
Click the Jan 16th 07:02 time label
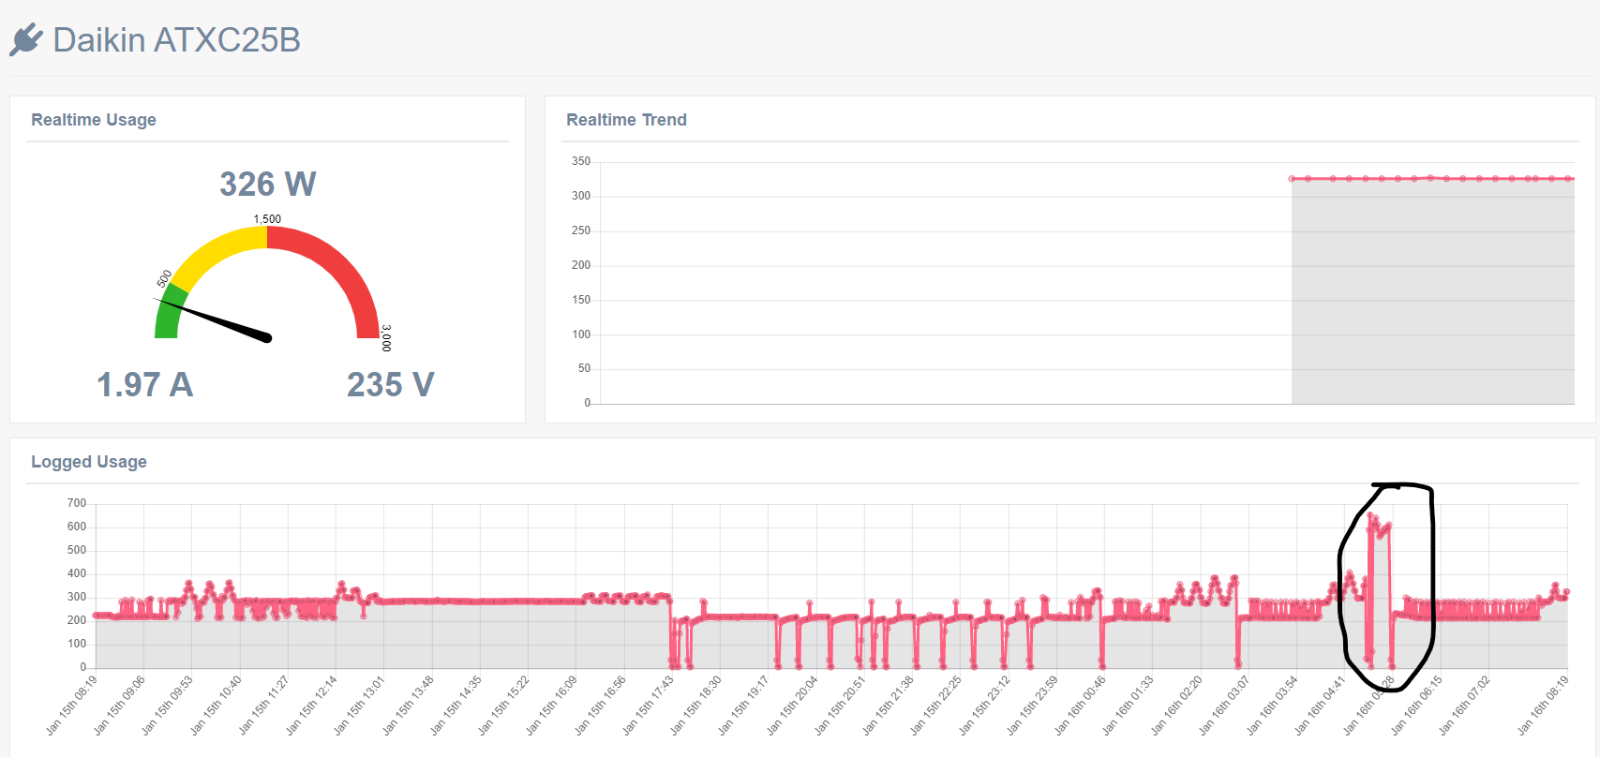point(1465,705)
